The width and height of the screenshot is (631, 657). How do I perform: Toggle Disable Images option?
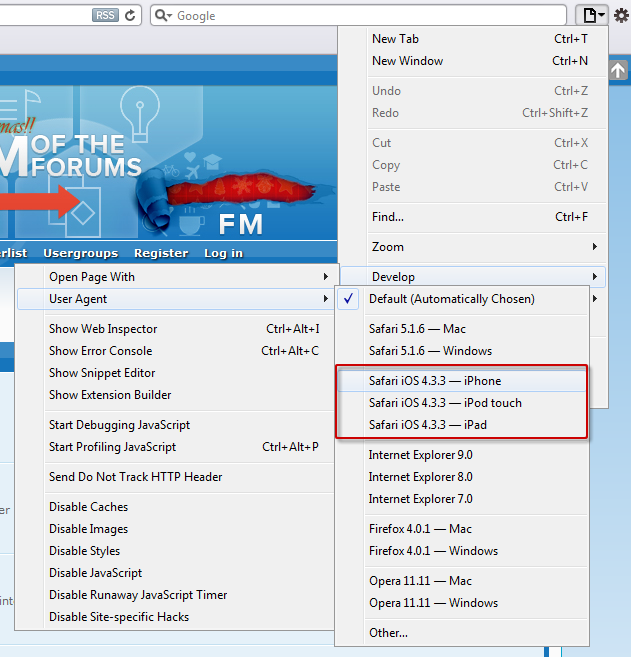tap(176, 529)
